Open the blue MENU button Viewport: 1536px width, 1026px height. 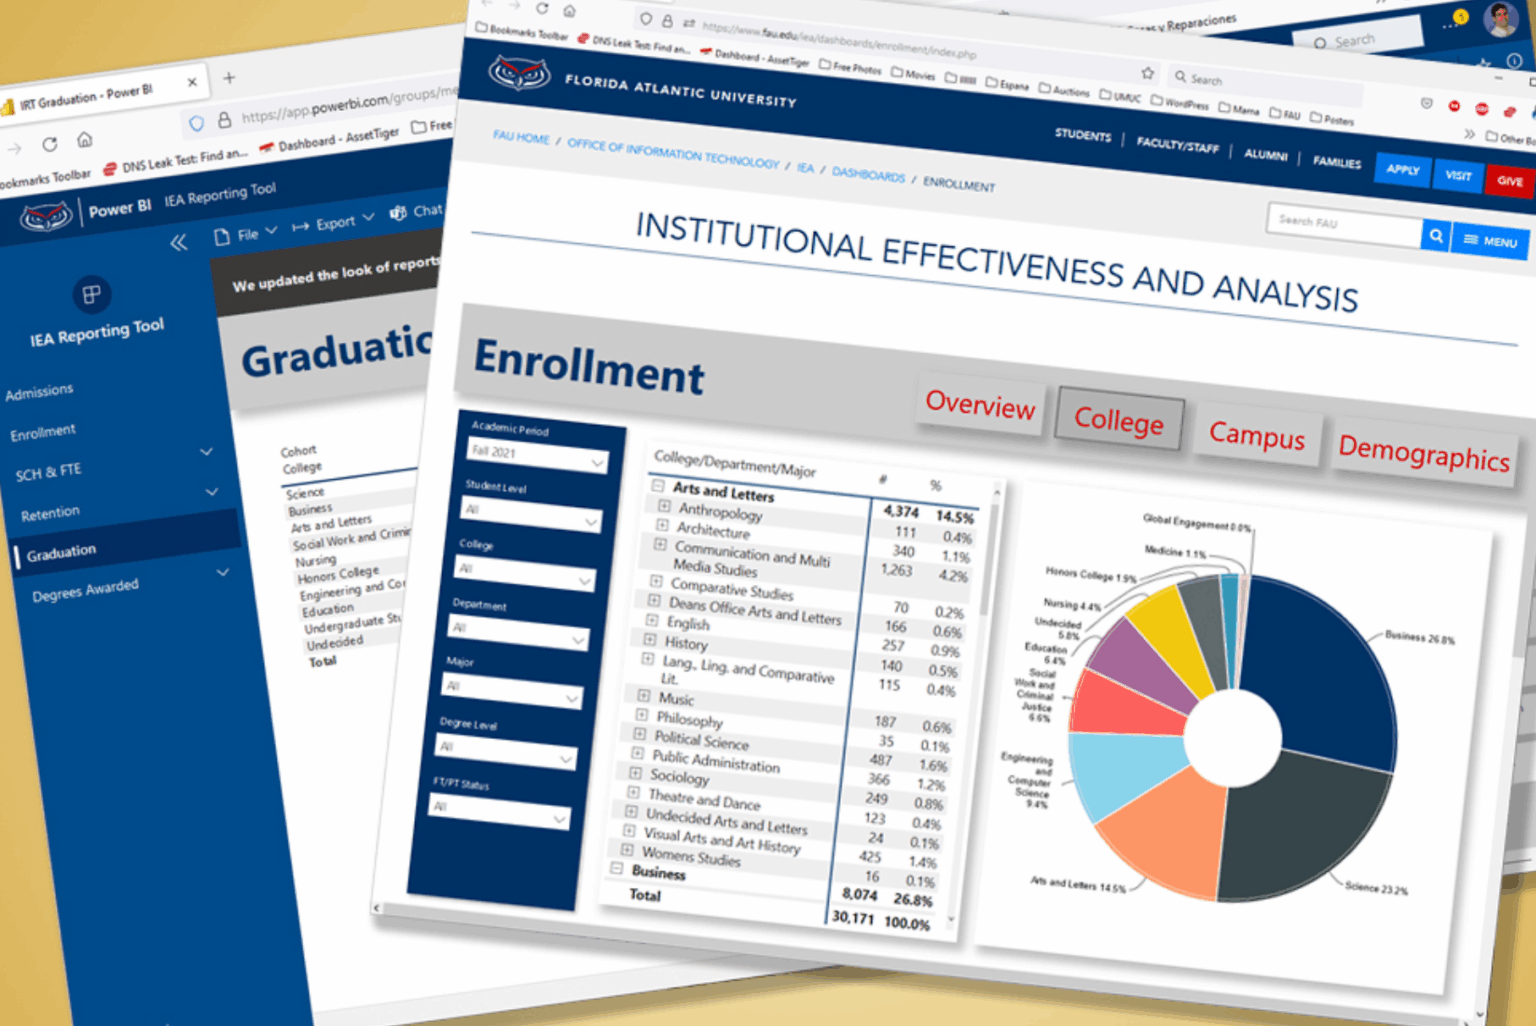(x=1490, y=241)
